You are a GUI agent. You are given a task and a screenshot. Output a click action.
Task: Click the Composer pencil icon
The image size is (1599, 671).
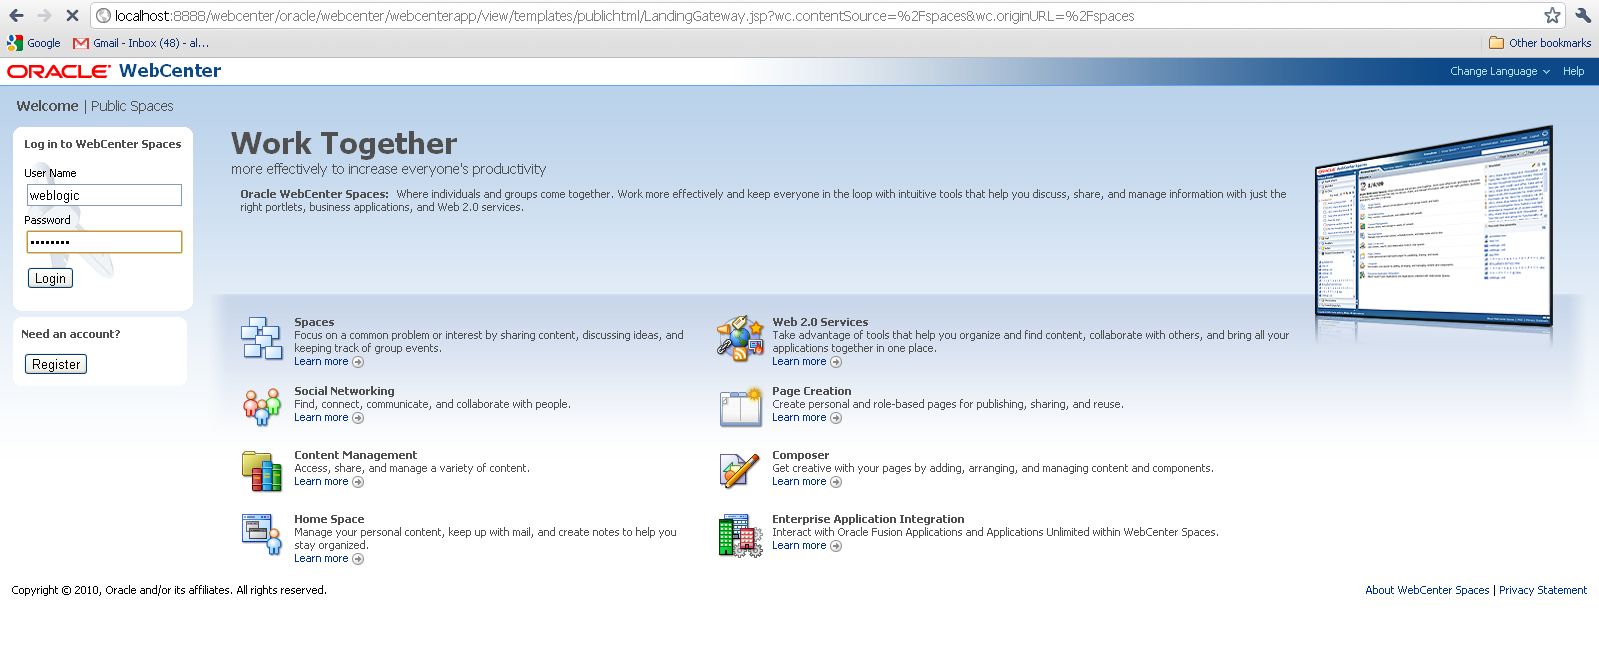click(740, 470)
